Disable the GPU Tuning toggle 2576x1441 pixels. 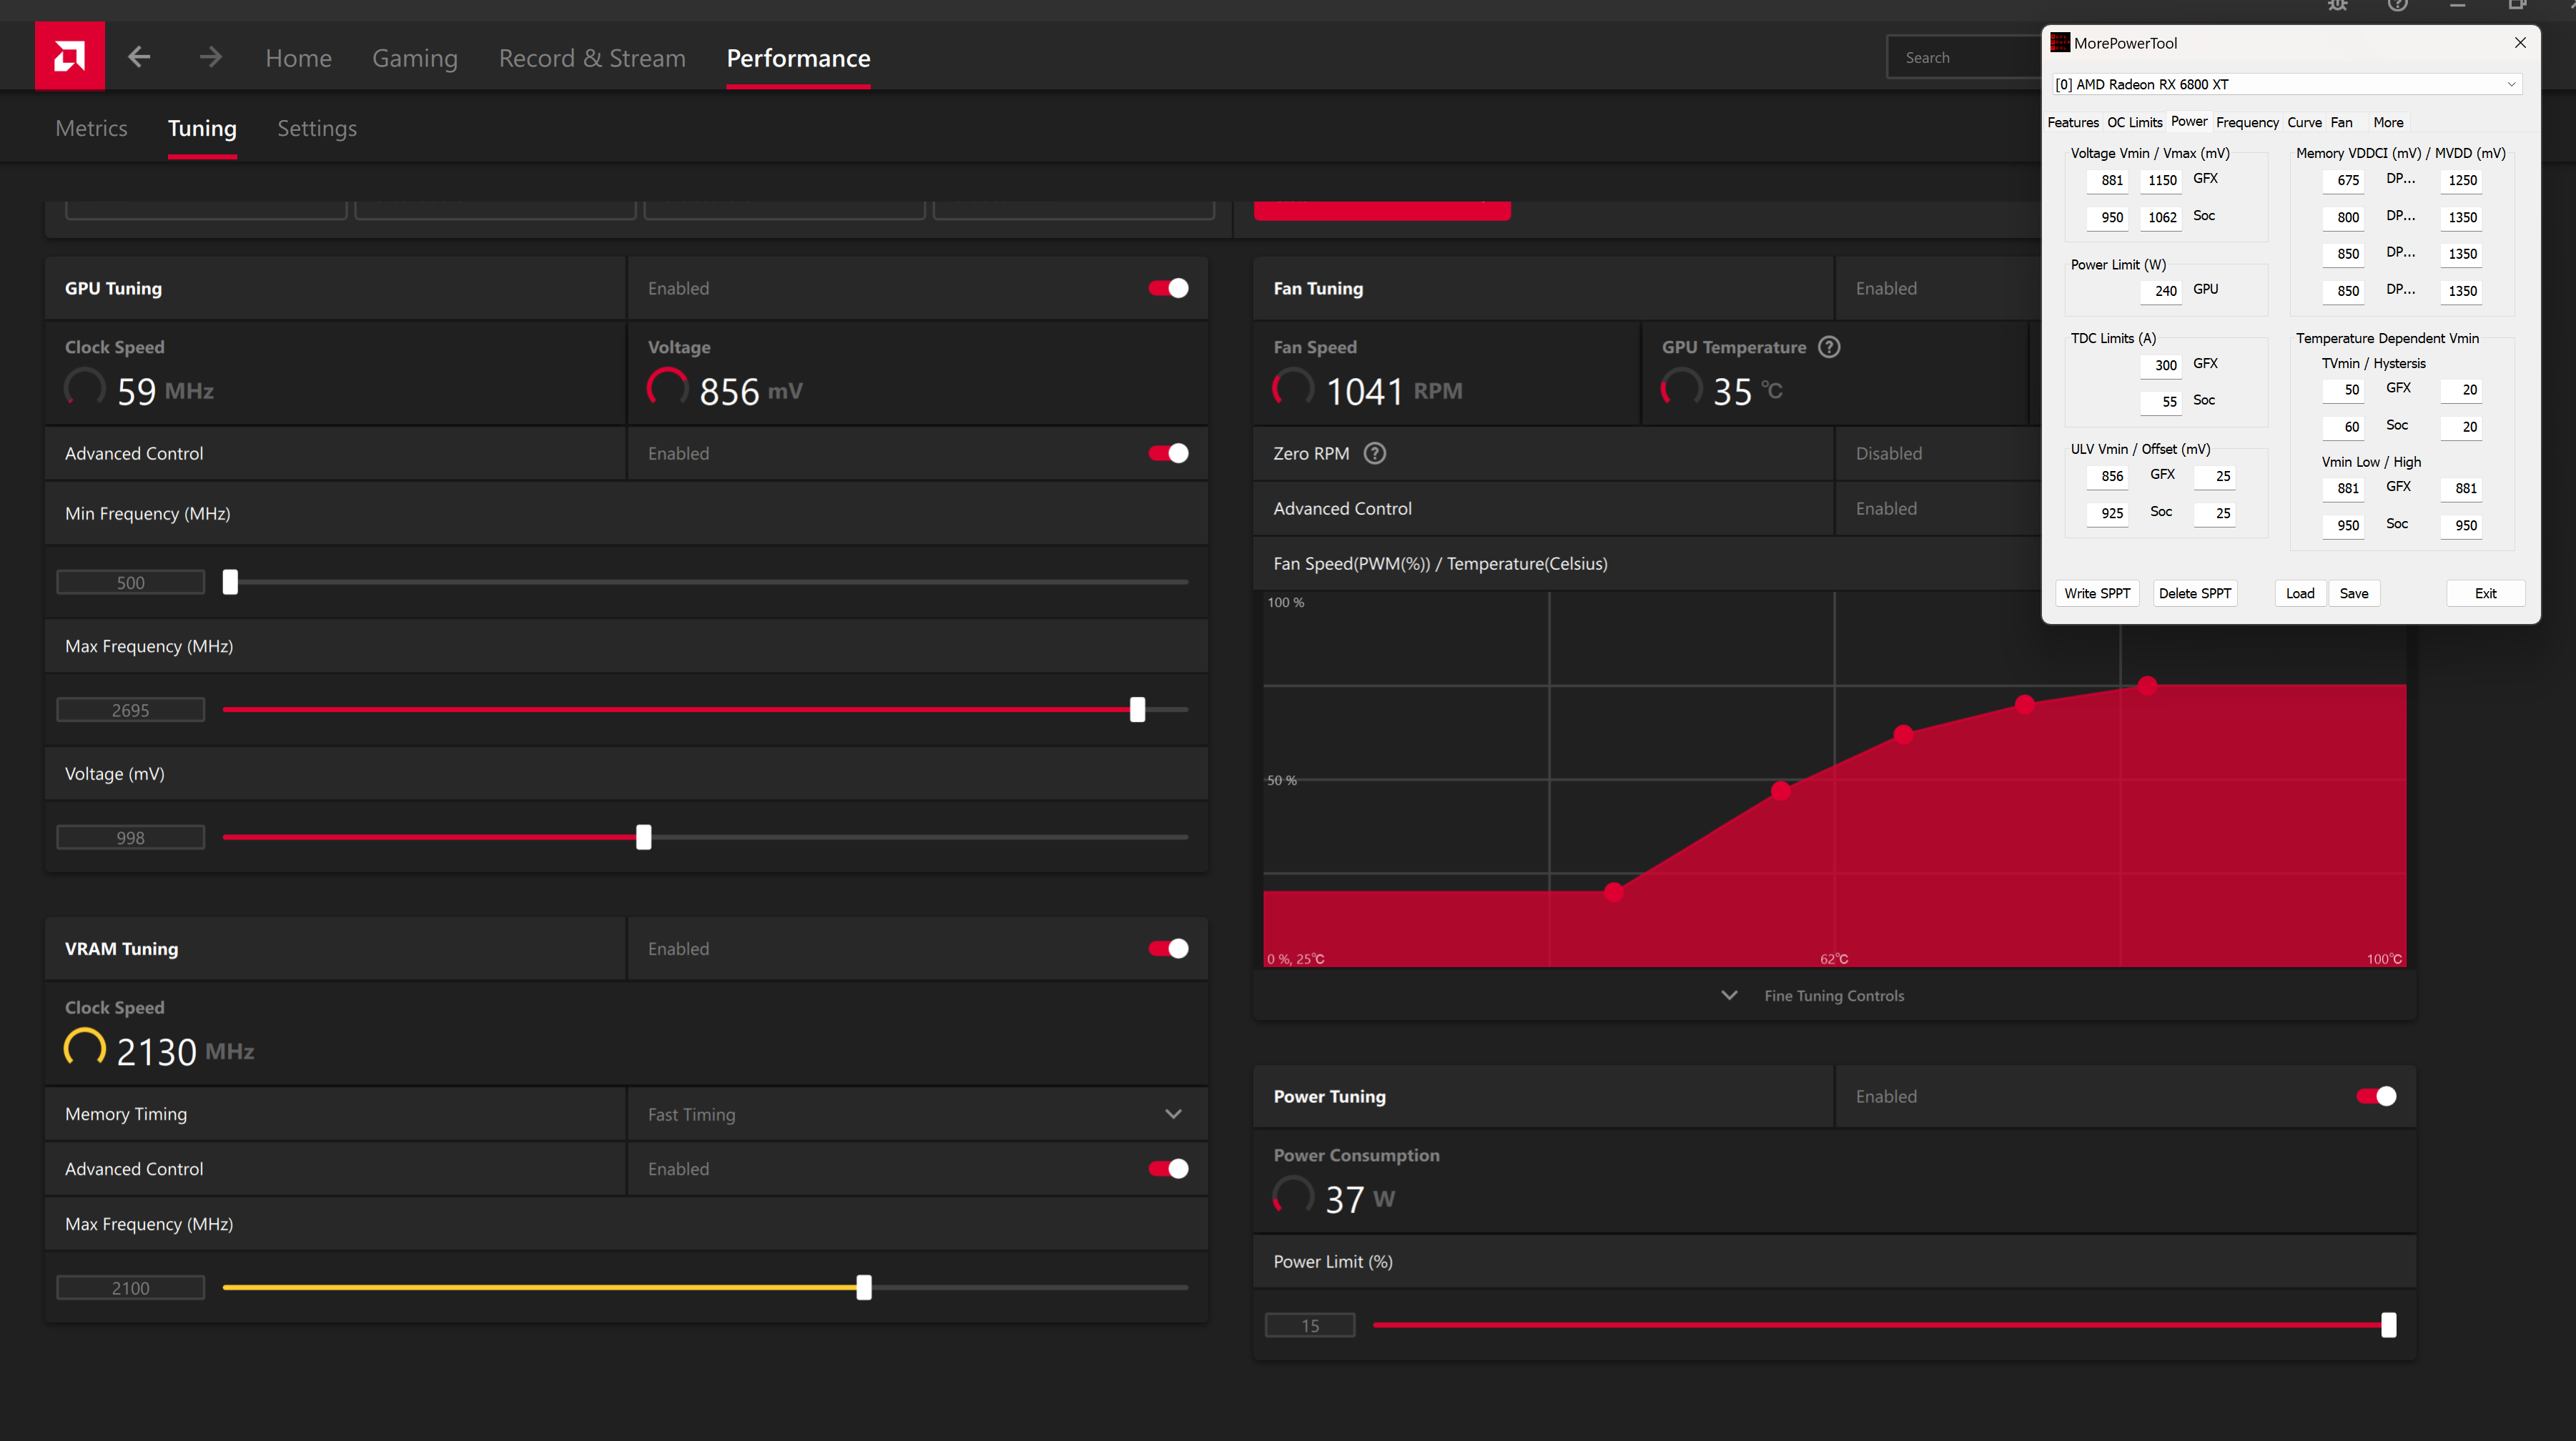(x=1168, y=288)
